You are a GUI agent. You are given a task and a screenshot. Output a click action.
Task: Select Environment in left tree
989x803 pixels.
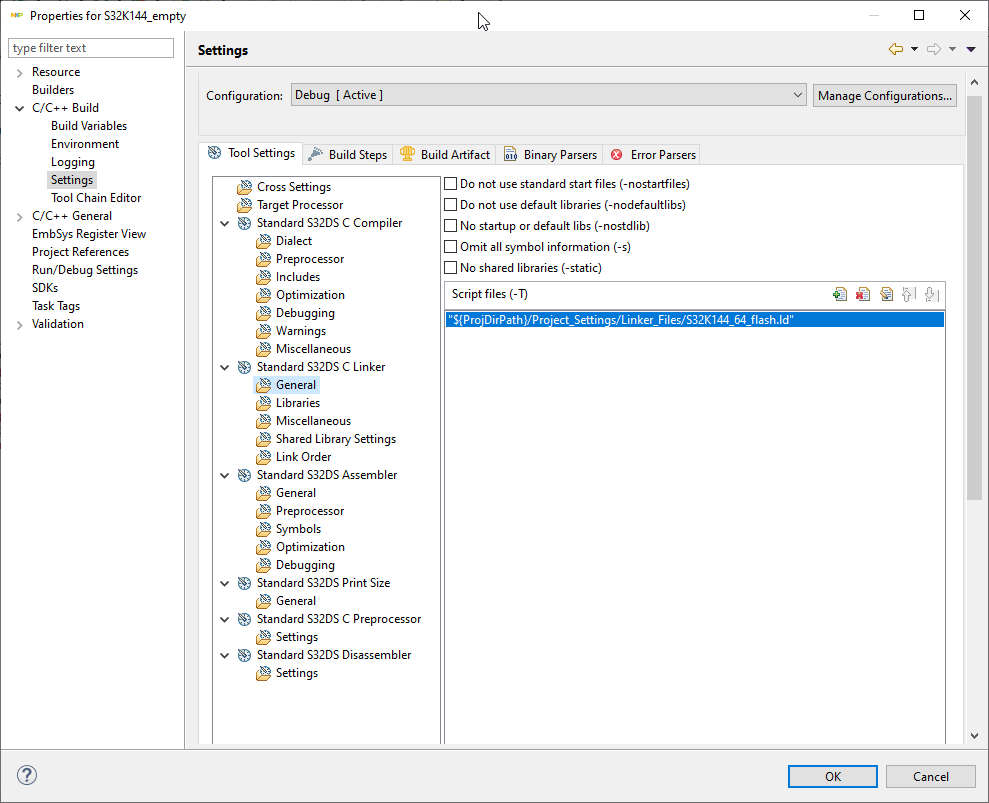[85, 144]
